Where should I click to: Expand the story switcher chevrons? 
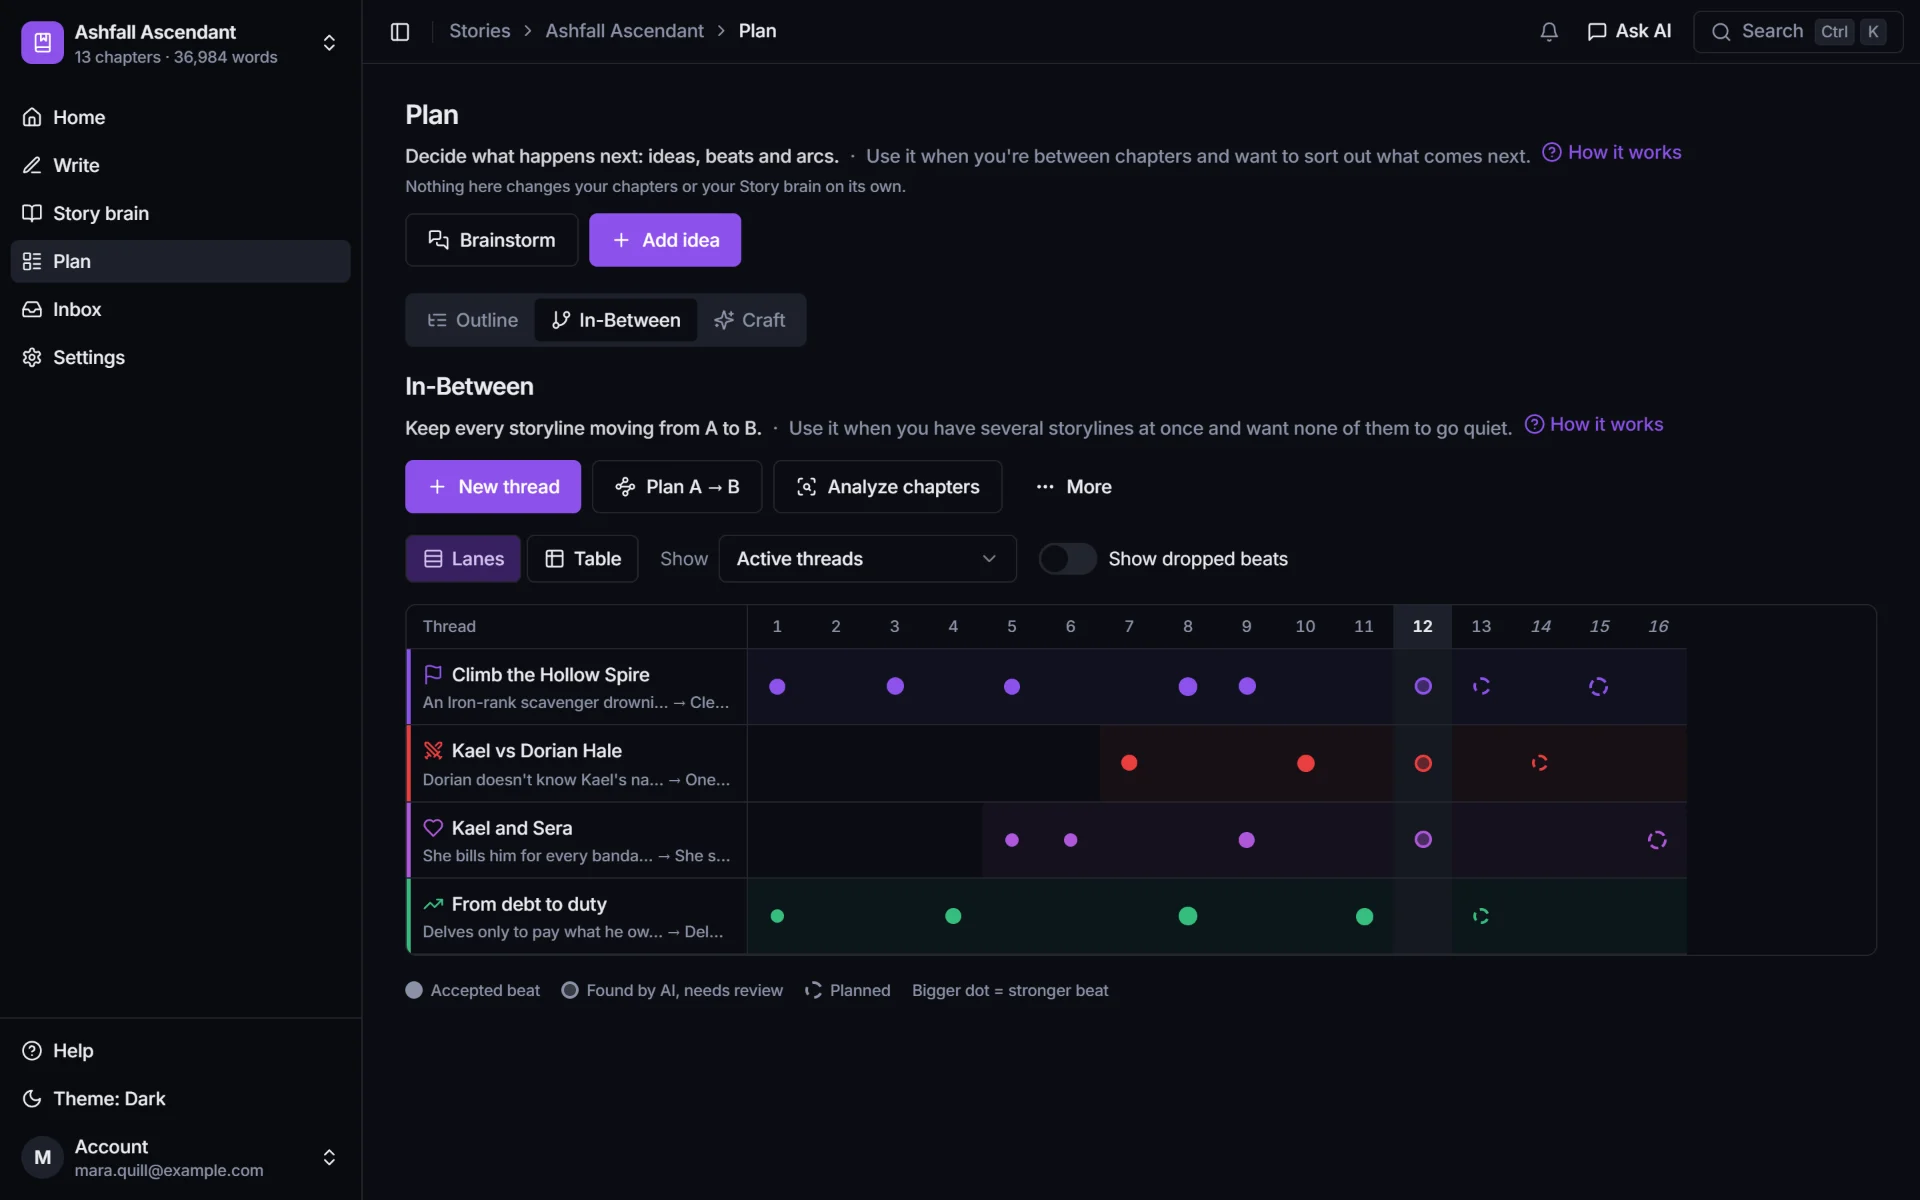coord(329,43)
